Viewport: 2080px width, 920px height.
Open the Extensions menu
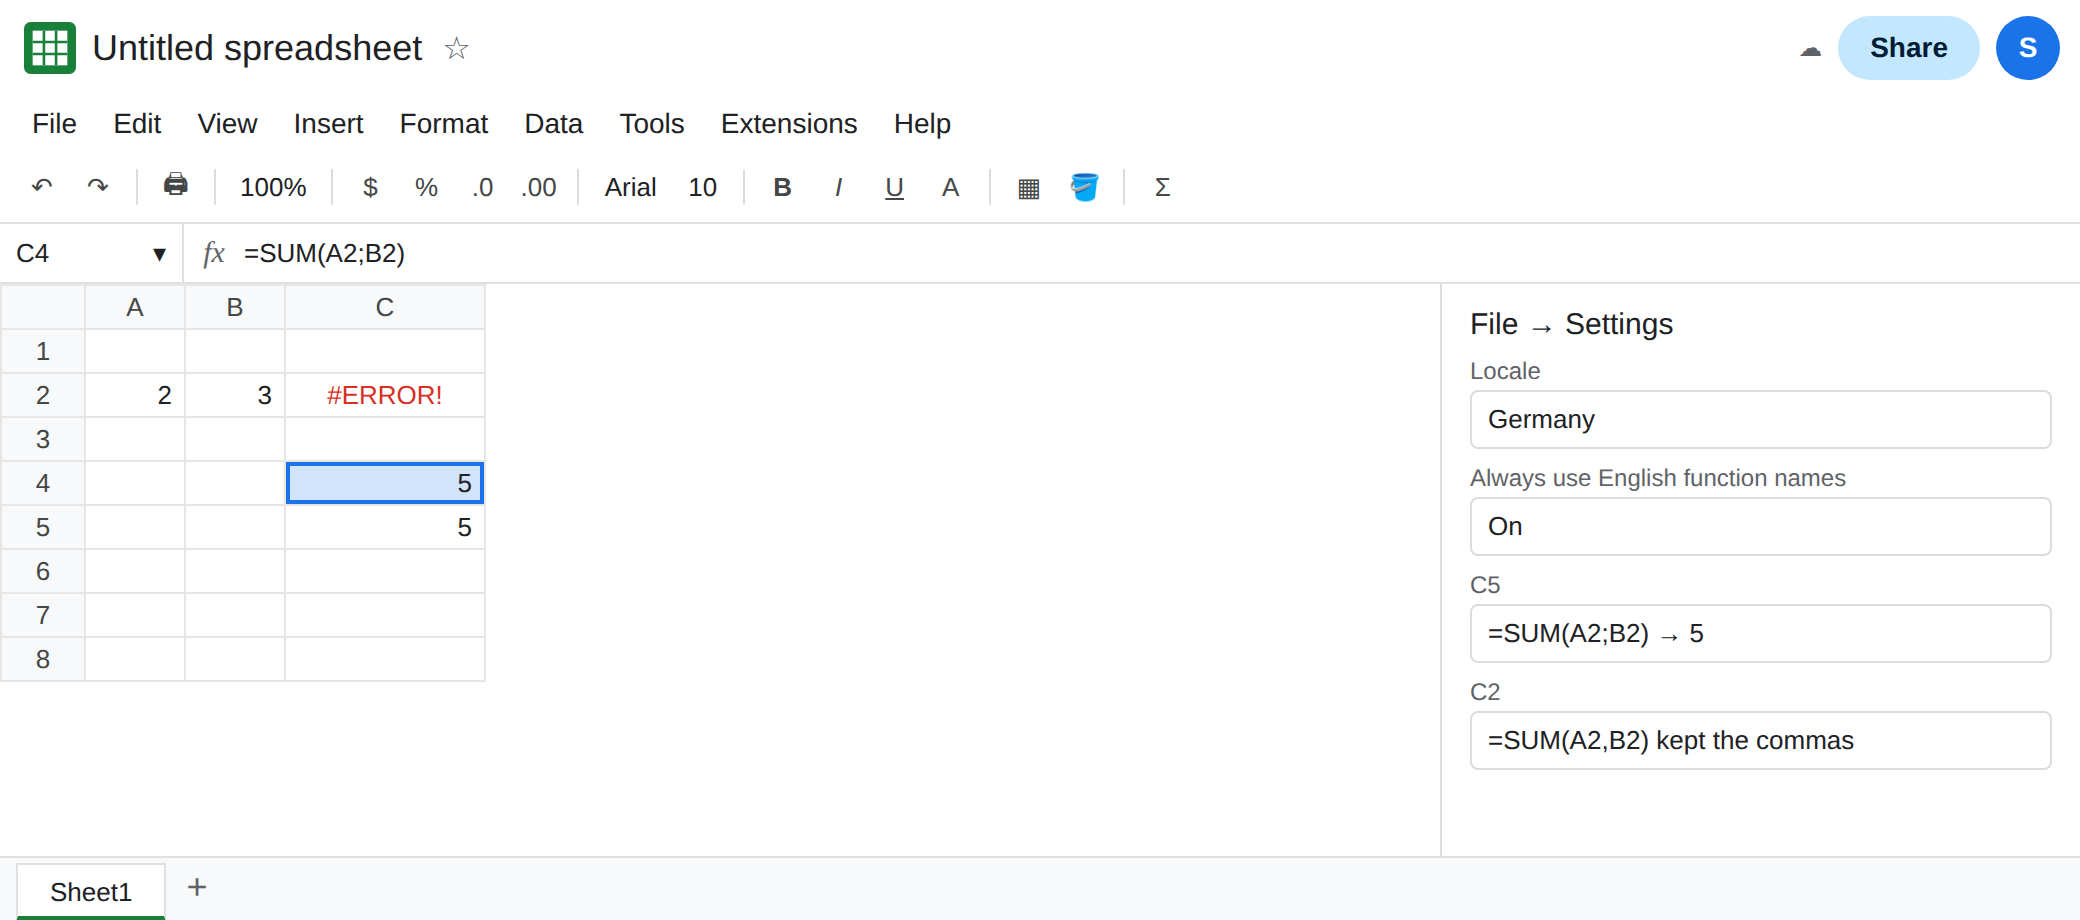coord(789,123)
